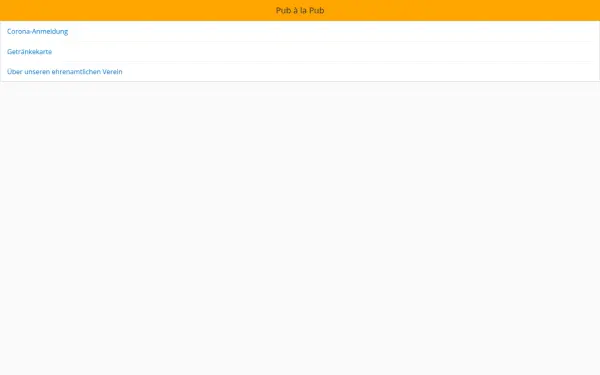Open the Corona-Anmeldung link

38,31
